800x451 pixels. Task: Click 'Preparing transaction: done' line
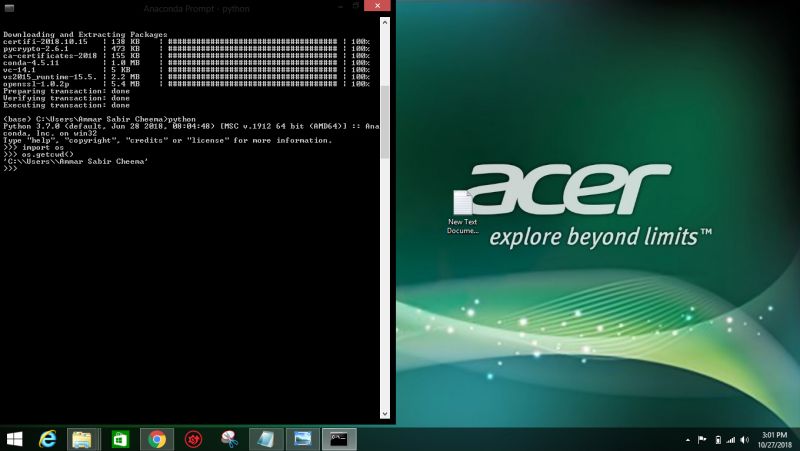click(66, 91)
